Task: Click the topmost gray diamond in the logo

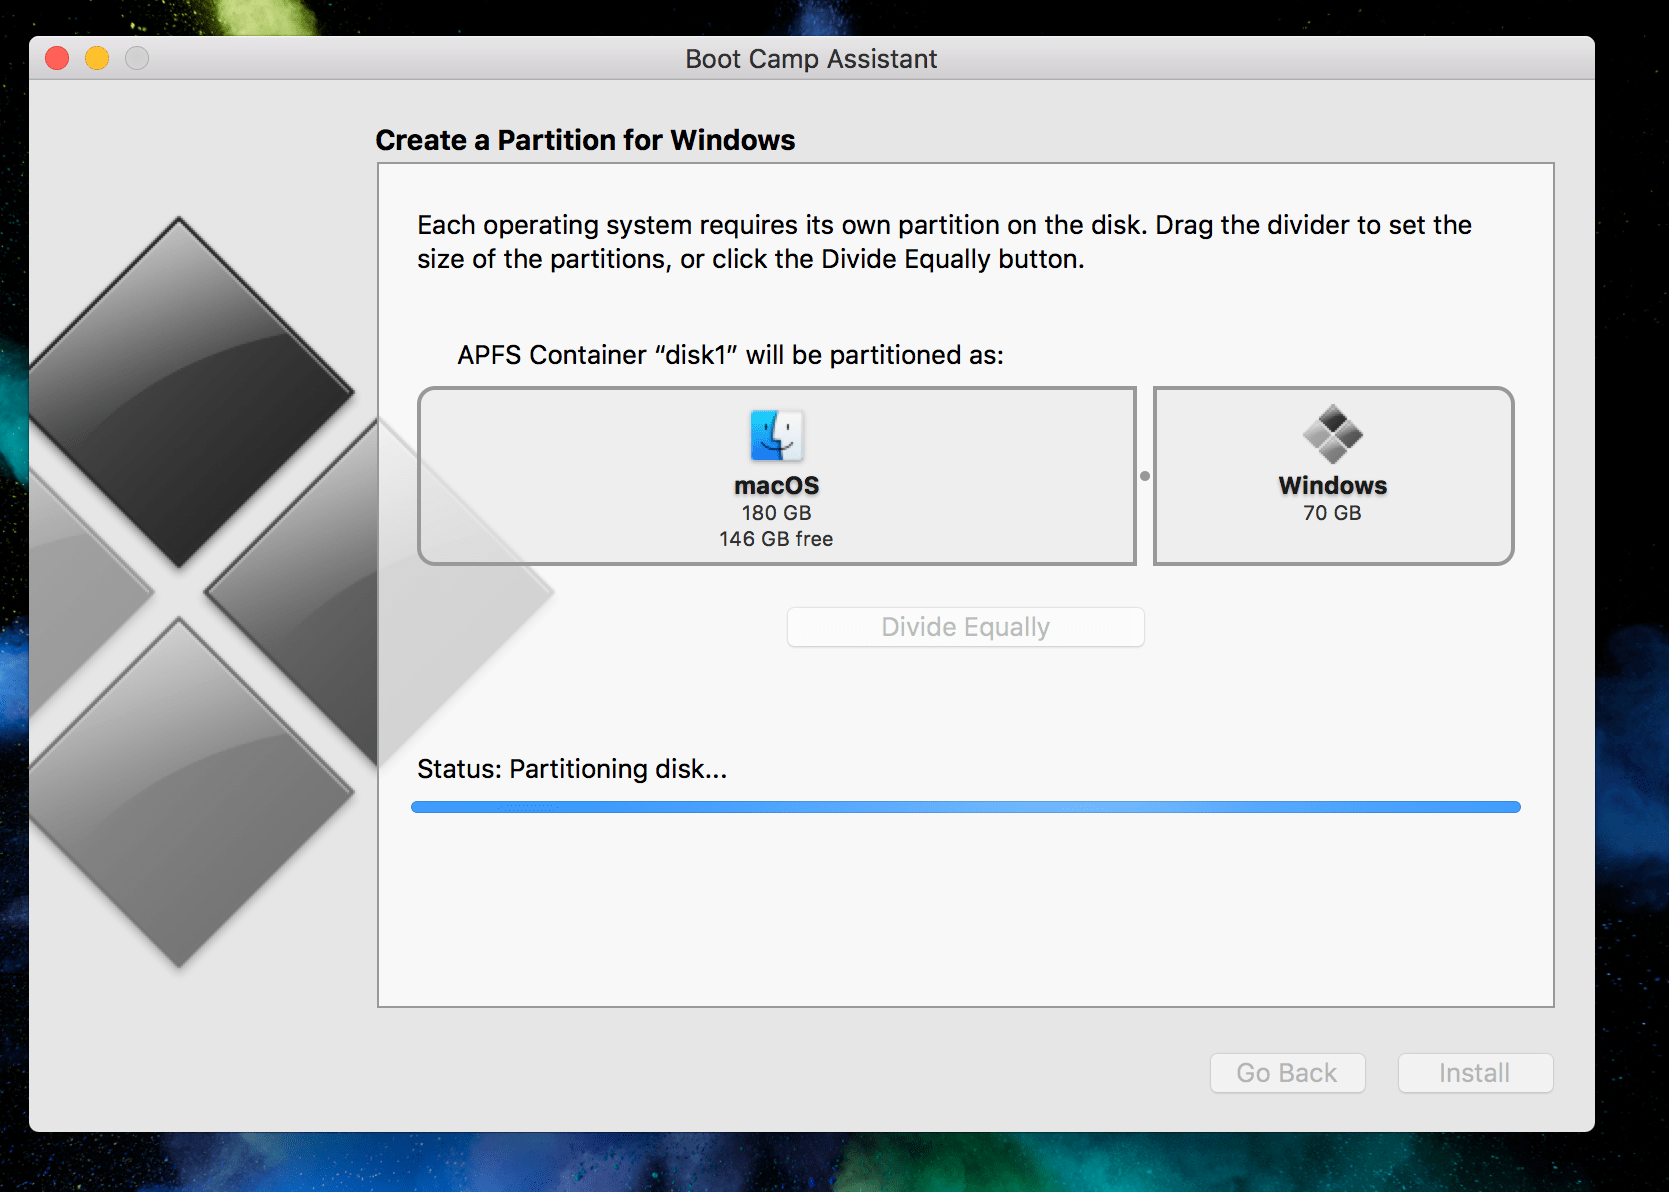Action: coord(190,390)
